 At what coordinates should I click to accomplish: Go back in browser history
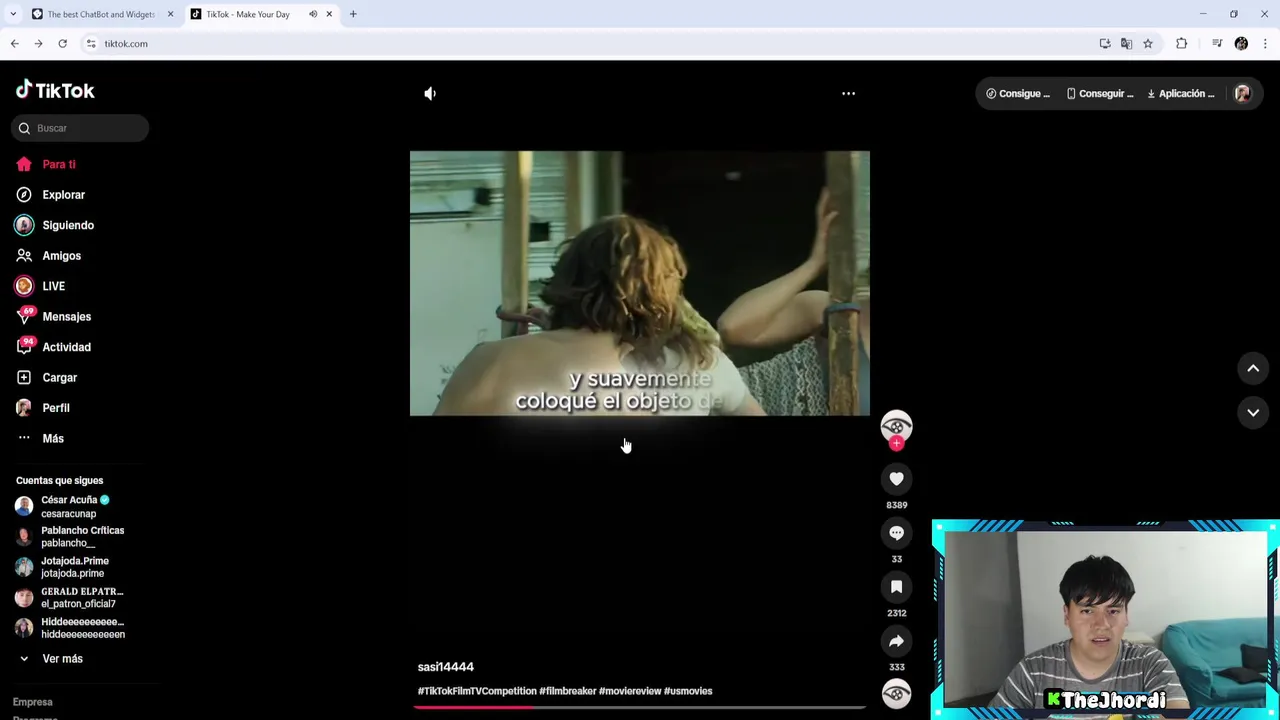15,44
